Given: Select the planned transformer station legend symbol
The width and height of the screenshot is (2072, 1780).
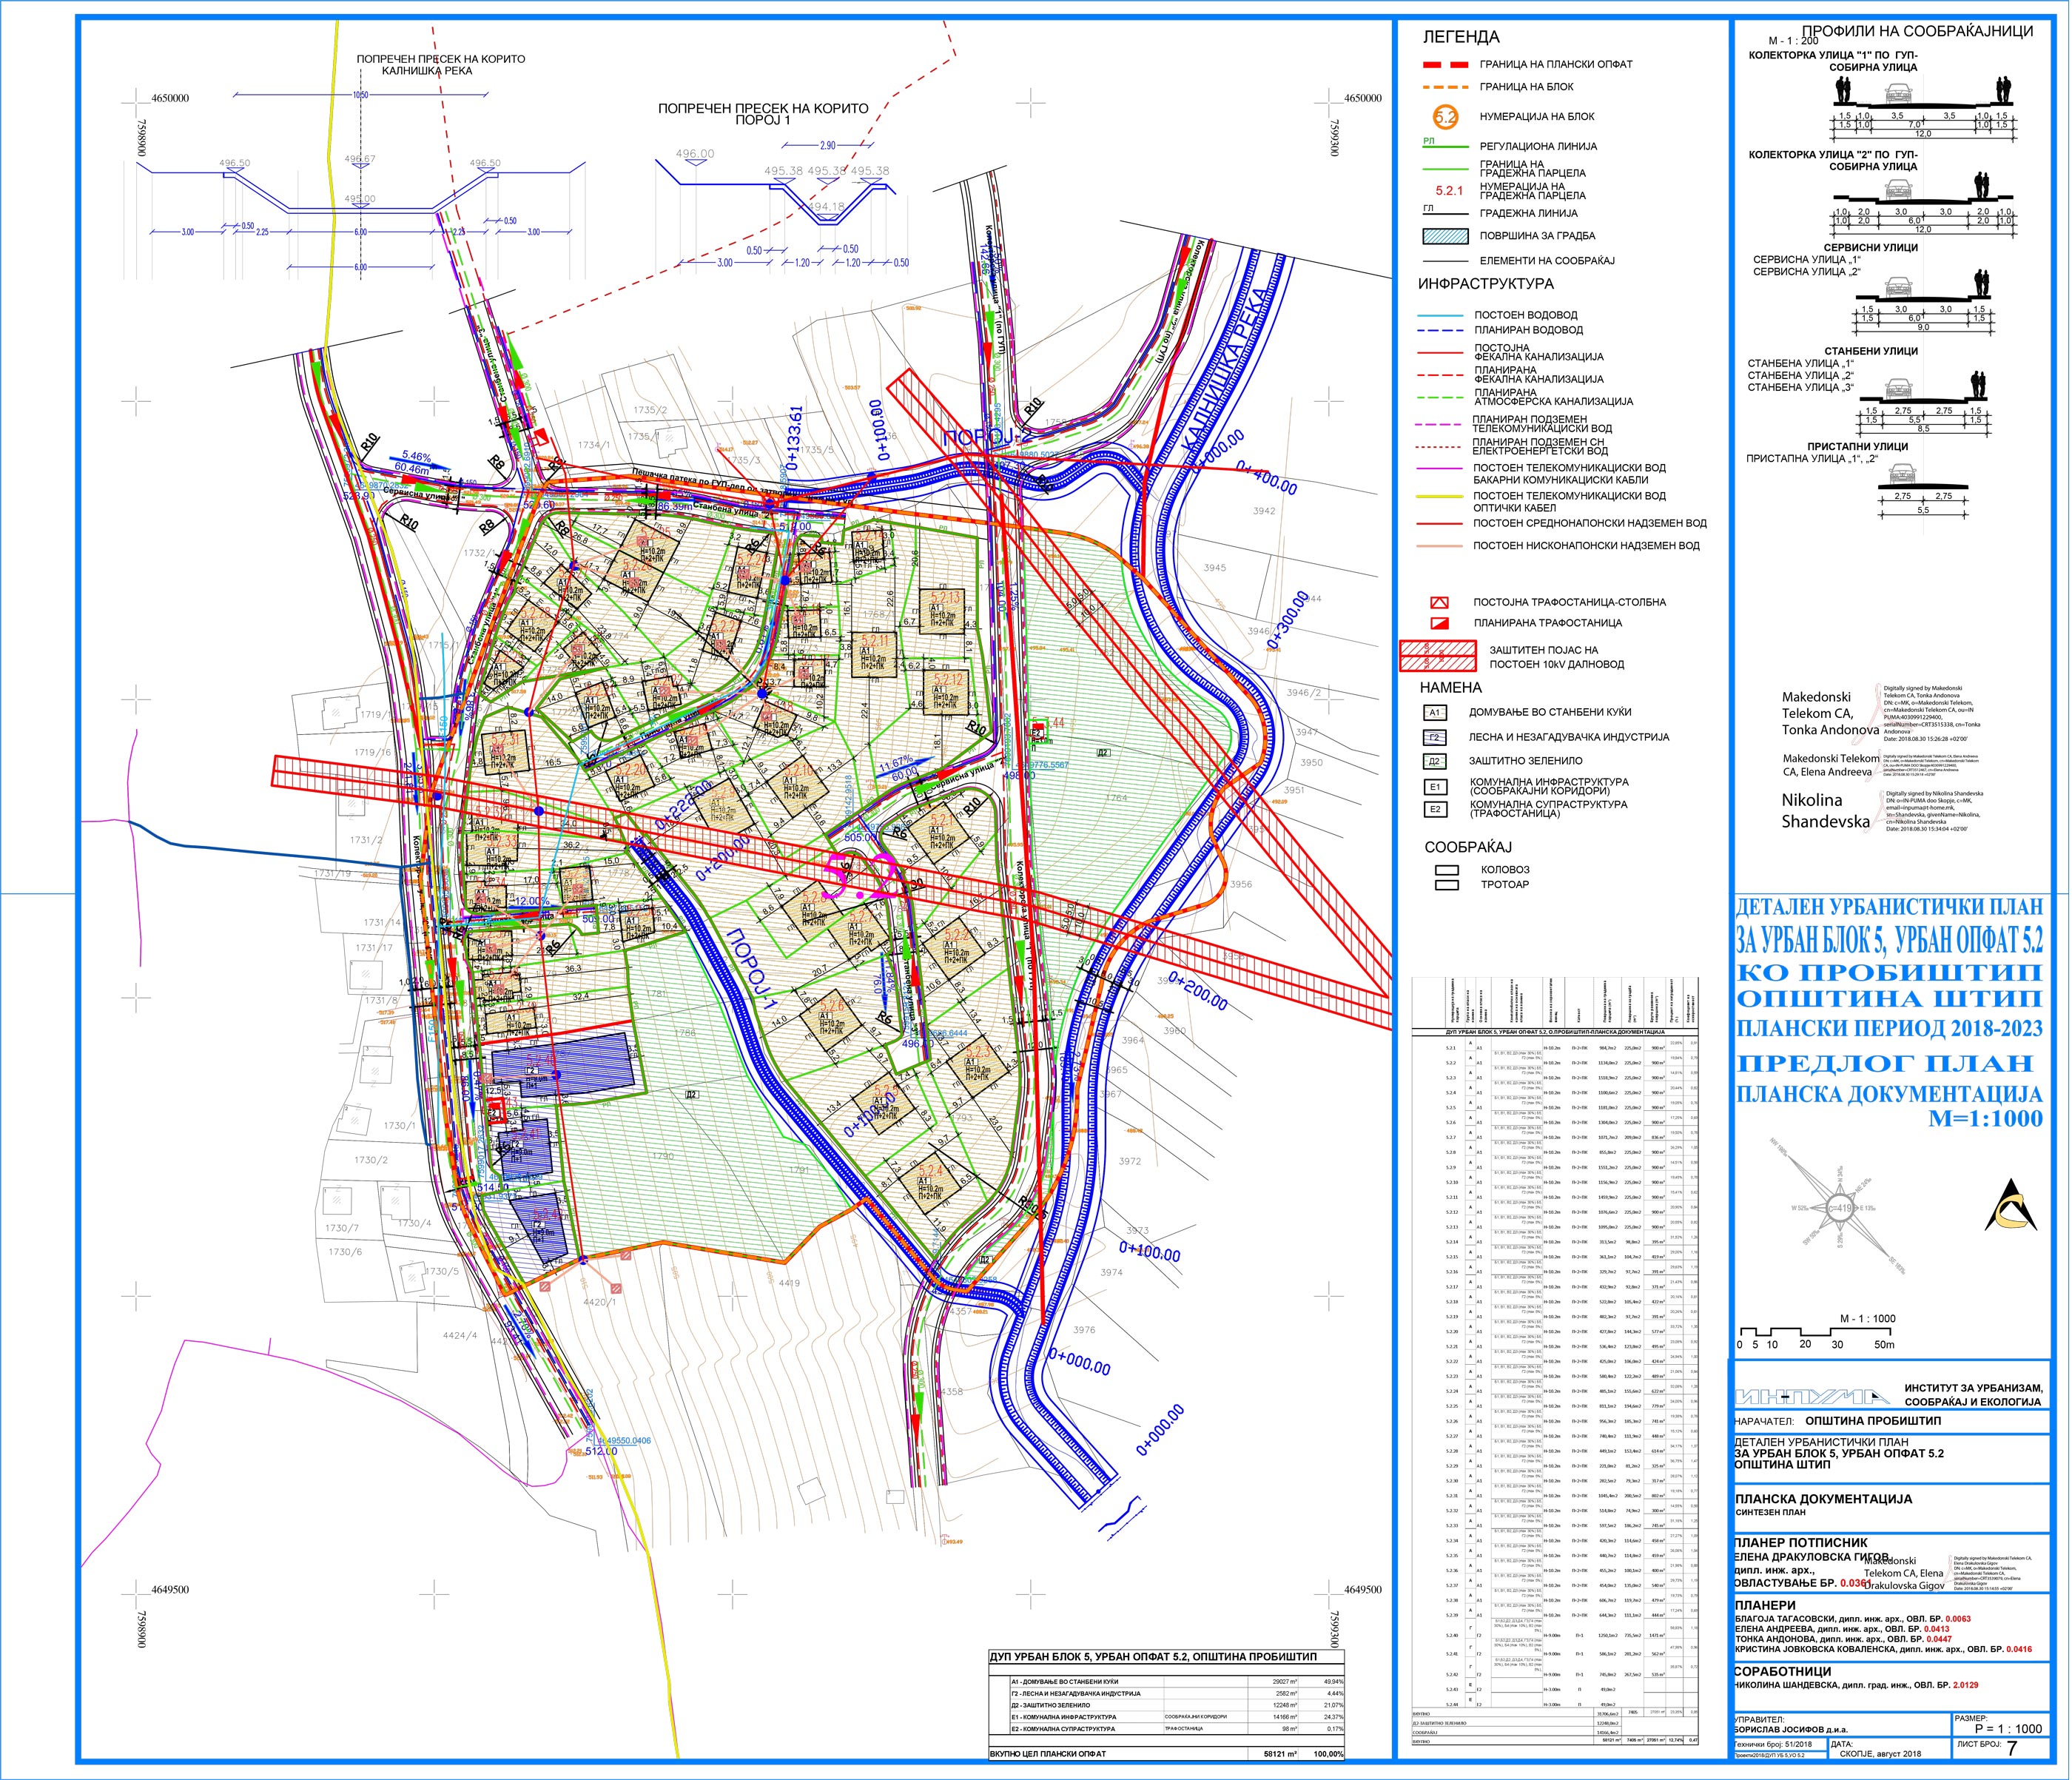Looking at the screenshot, I should [x=1439, y=623].
